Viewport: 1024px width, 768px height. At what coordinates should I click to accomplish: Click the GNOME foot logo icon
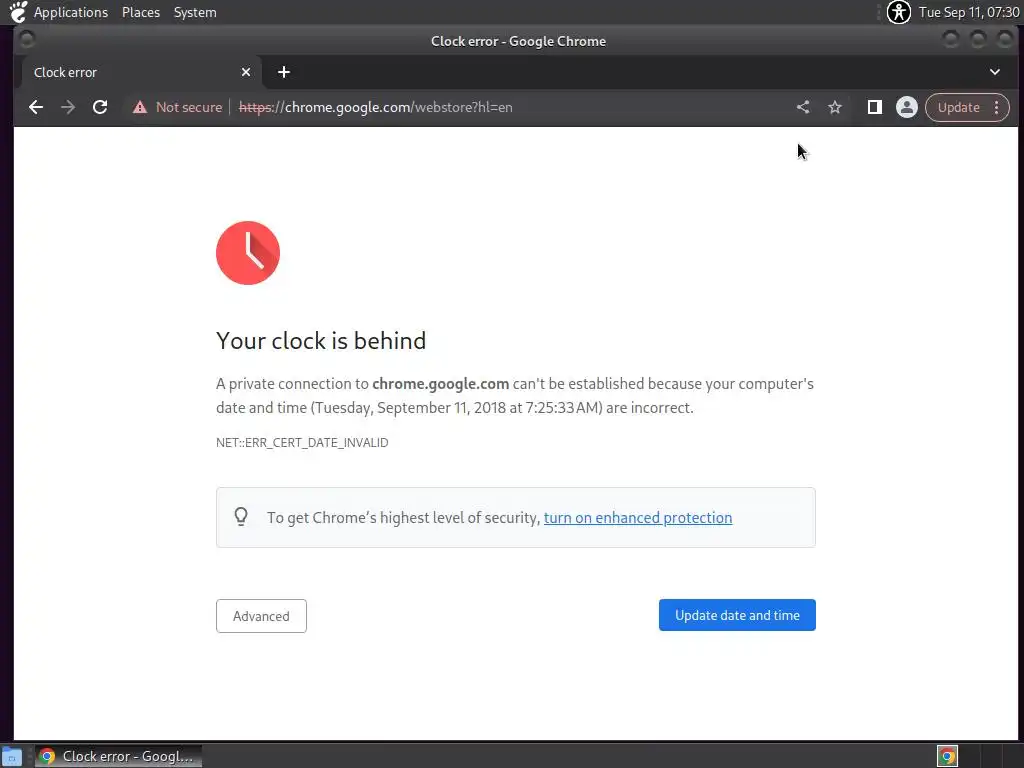pyautogui.click(x=18, y=12)
